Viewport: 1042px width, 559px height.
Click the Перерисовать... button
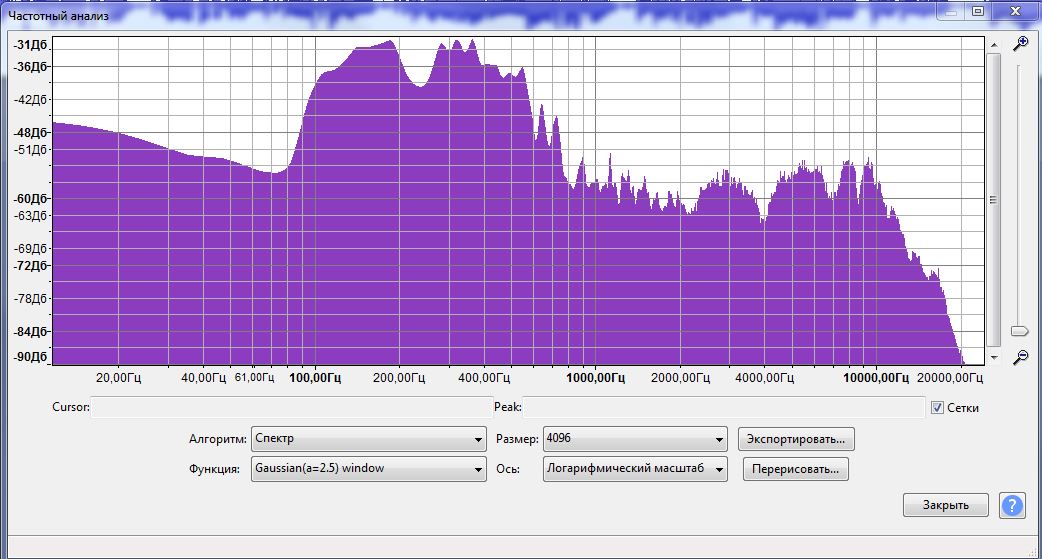[x=795, y=469]
